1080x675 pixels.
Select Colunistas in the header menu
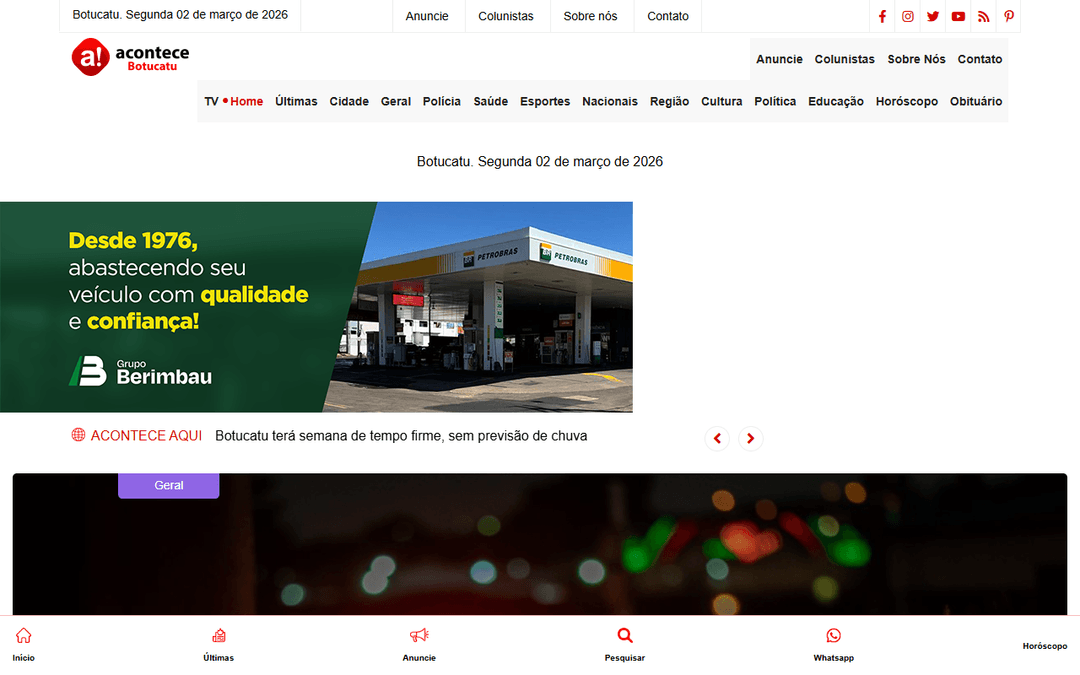coord(844,59)
